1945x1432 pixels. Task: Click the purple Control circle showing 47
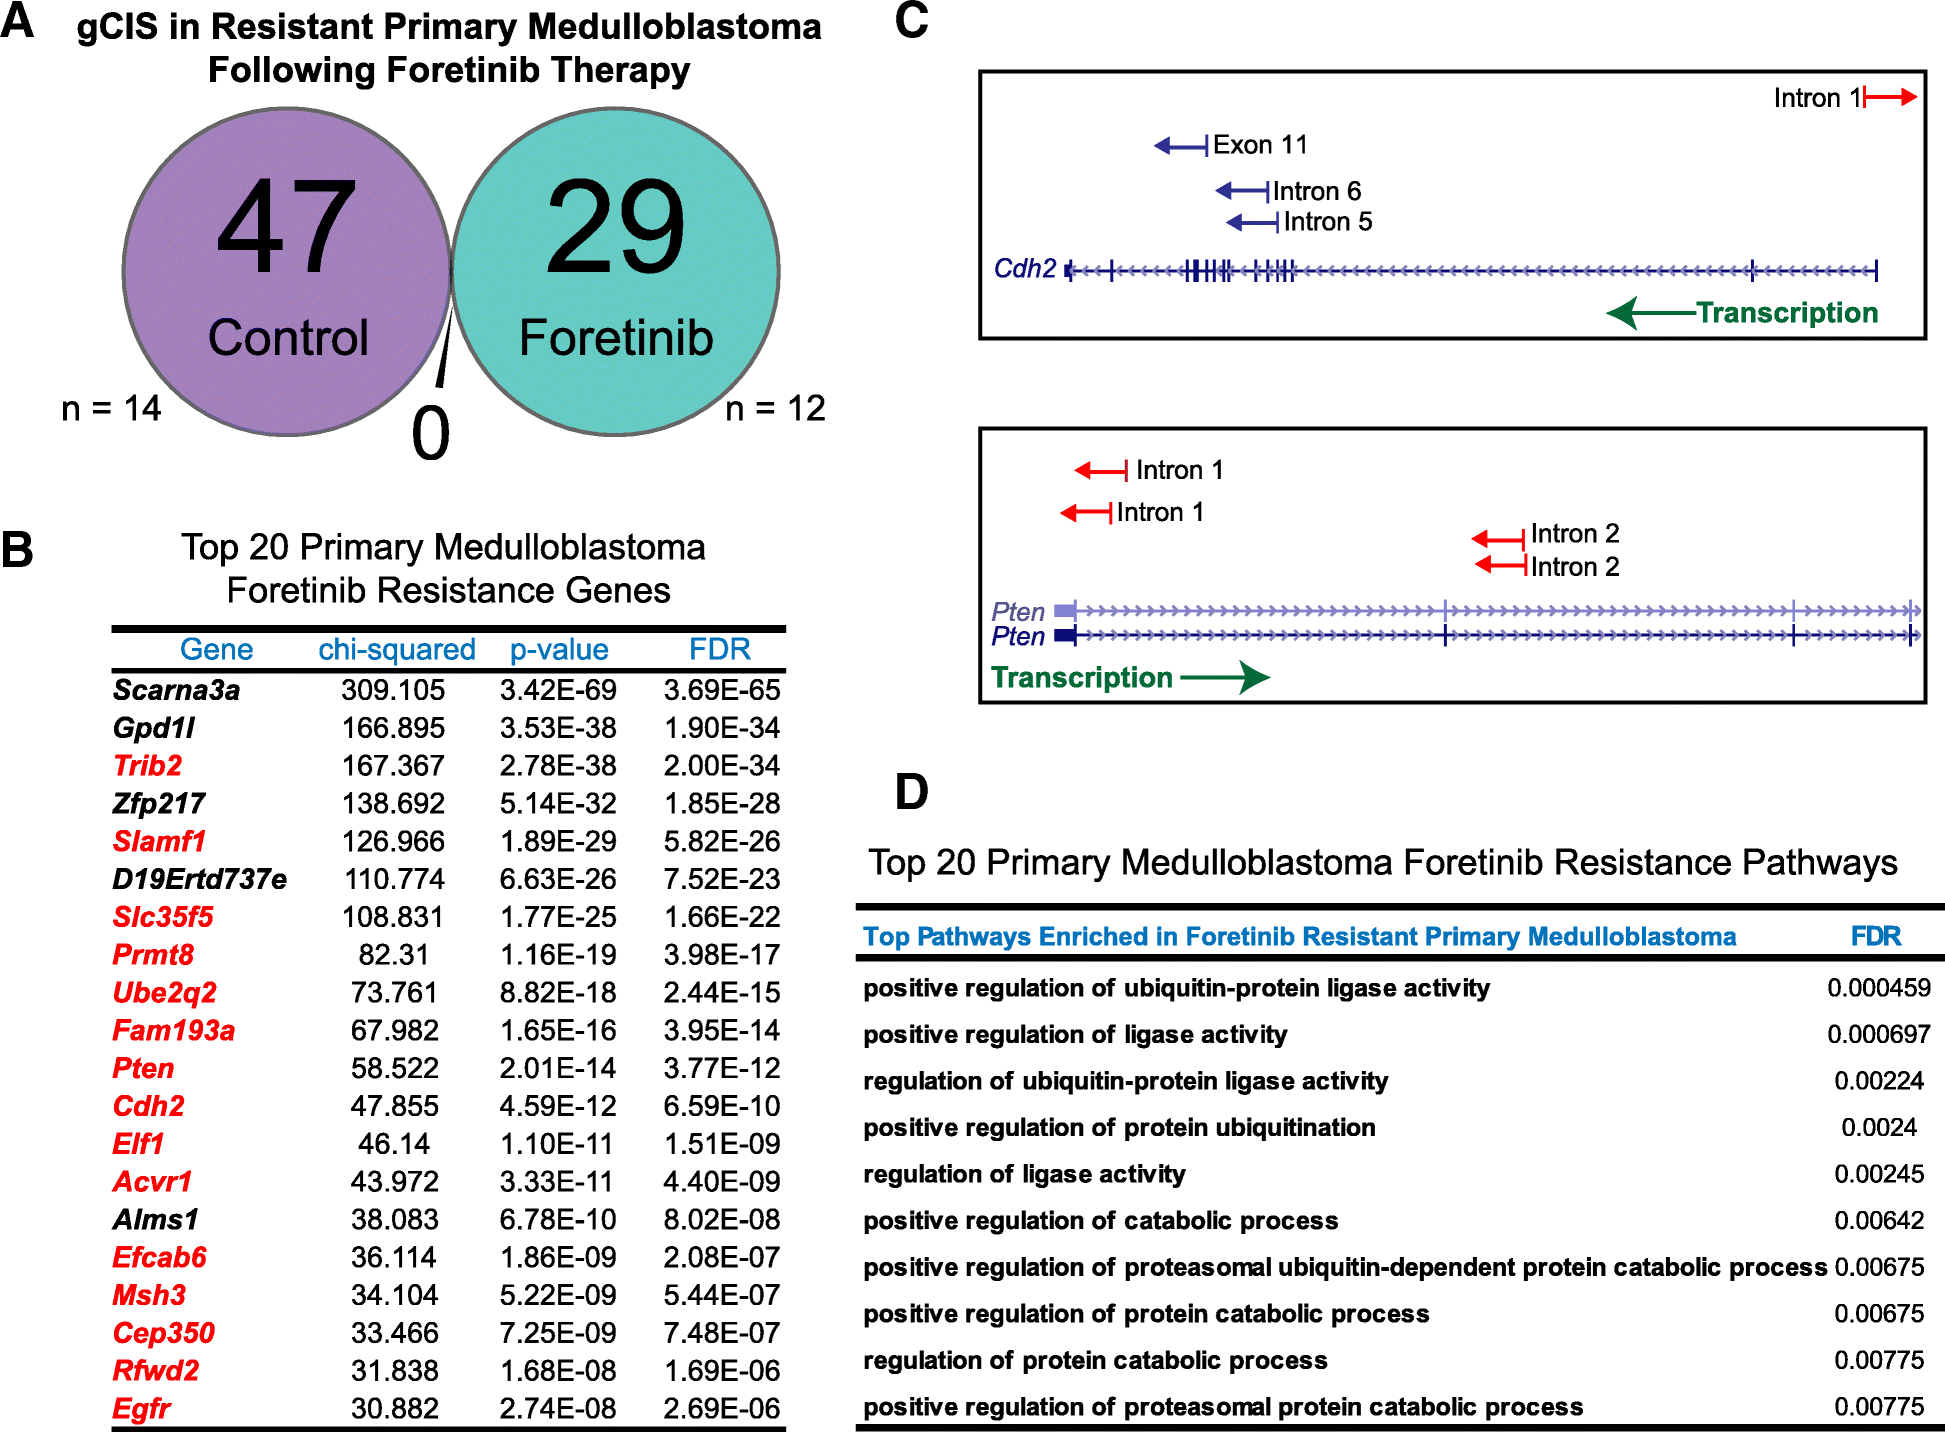tap(287, 272)
